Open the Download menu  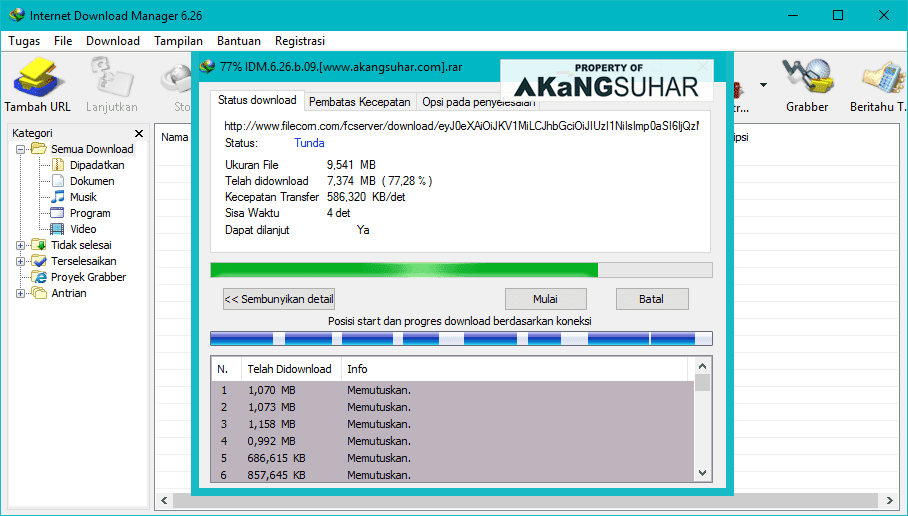point(113,41)
